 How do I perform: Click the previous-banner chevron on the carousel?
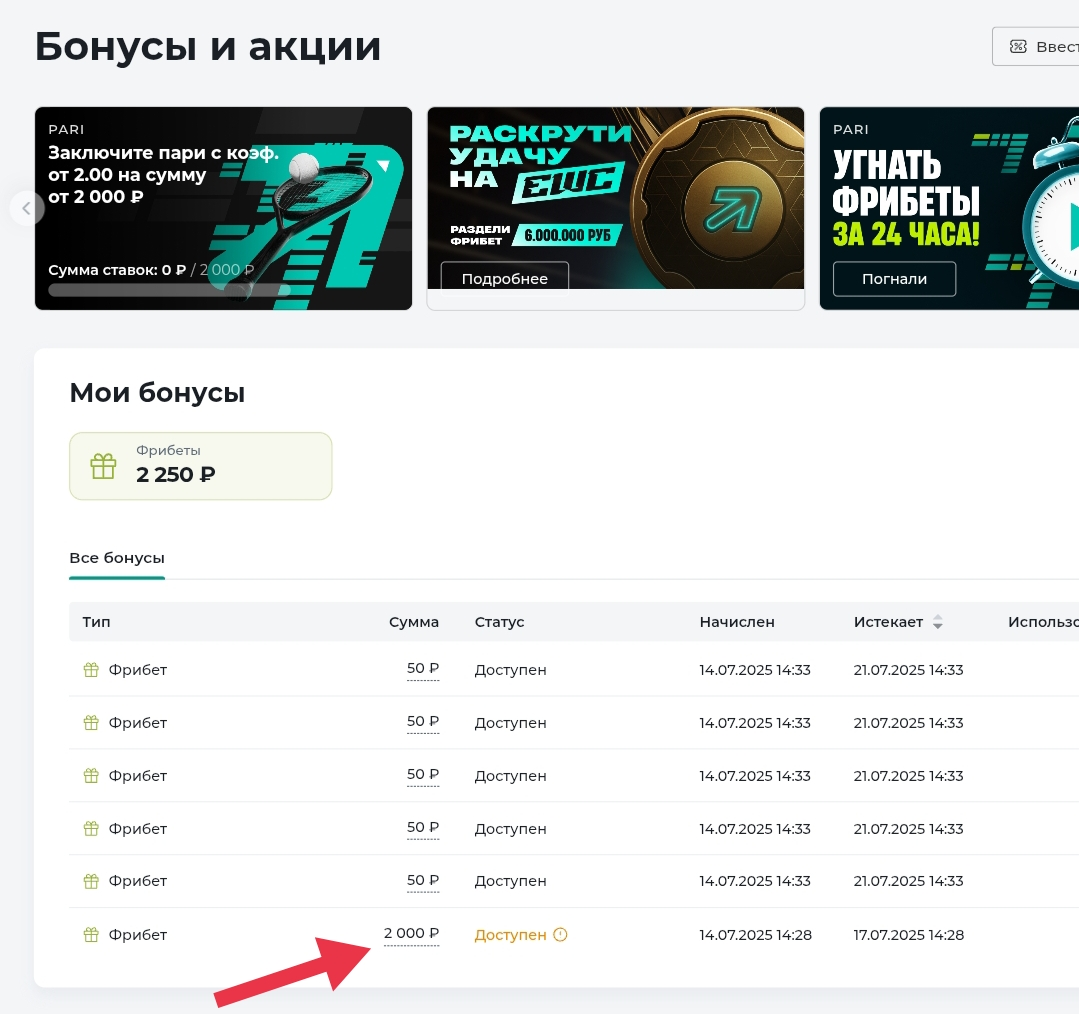tap(26, 208)
